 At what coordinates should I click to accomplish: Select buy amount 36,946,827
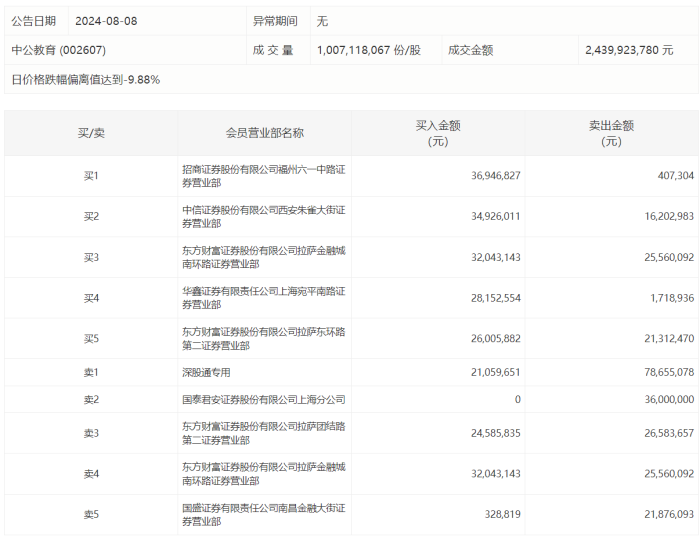coord(496,176)
